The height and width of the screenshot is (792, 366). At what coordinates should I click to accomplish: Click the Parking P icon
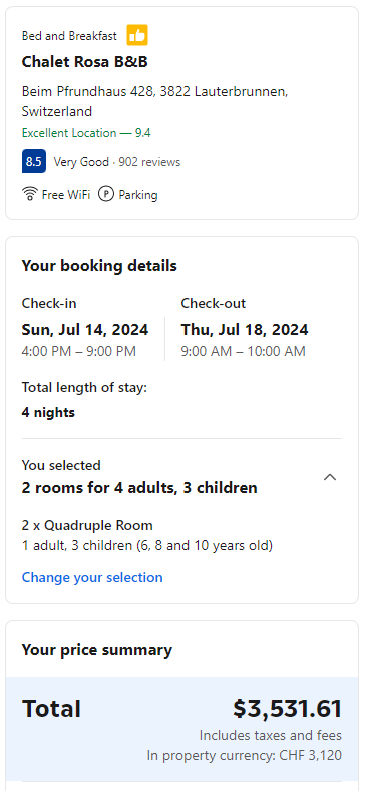coord(106,194)
